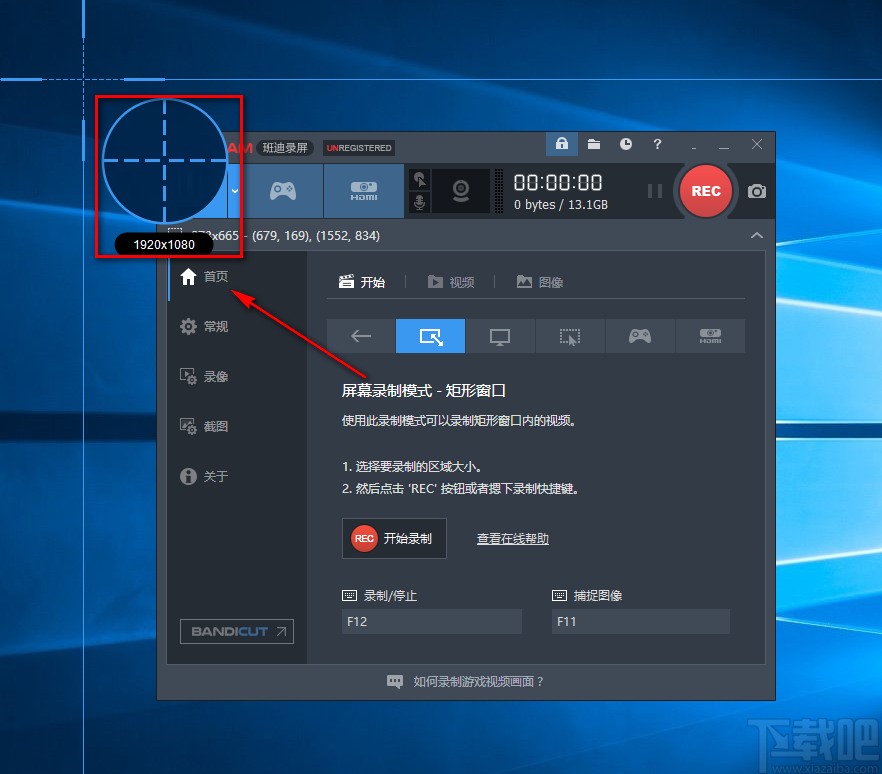Viewport: 882px width, 774px height.
Task: Select HDMI device recording mode in top bar
Action: [x=364, y=191]
